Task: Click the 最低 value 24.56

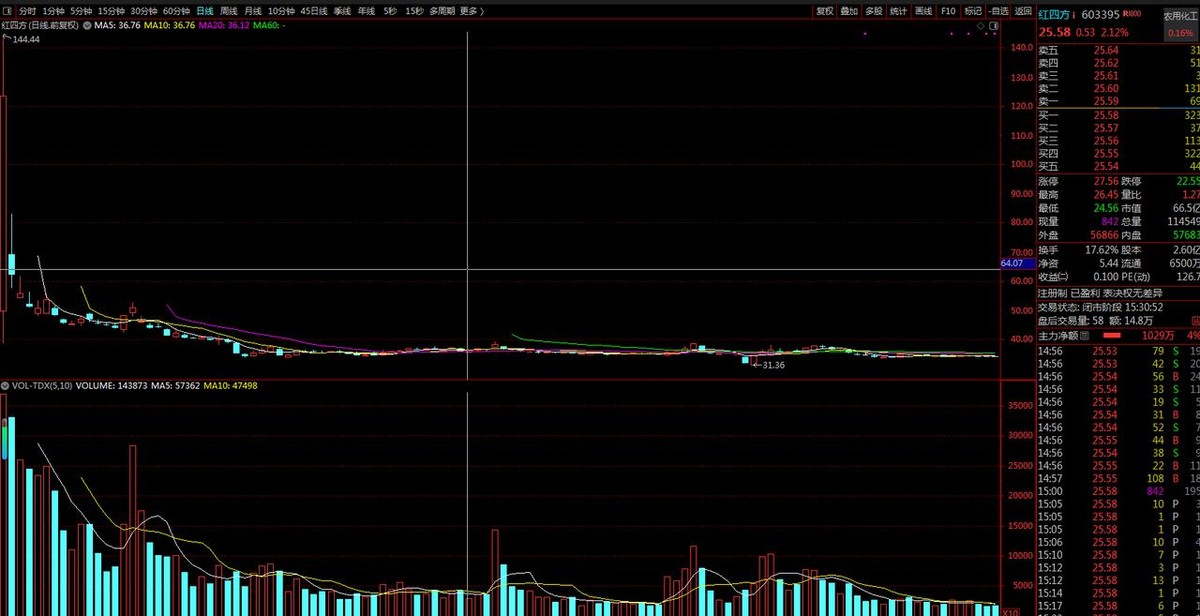Action: [x=1107, y=207]
